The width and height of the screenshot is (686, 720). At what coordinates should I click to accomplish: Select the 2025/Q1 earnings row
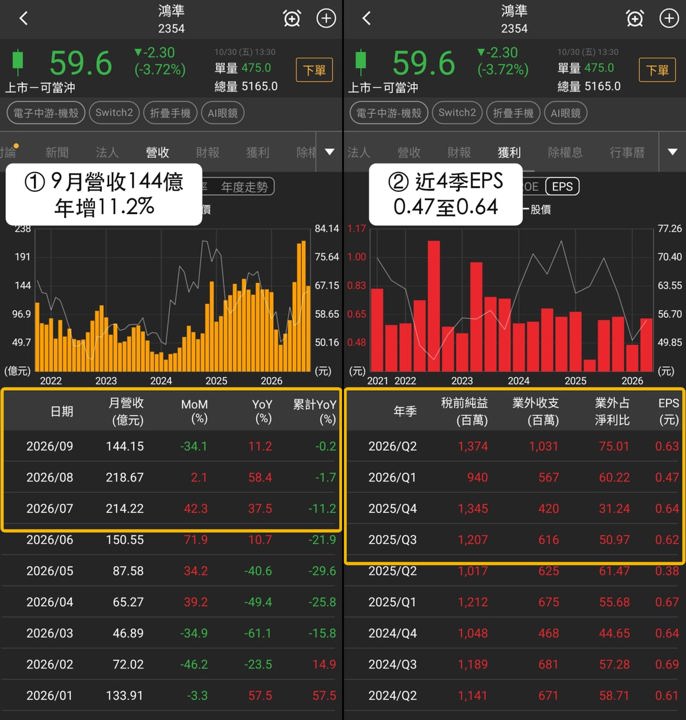click(515, 602)
